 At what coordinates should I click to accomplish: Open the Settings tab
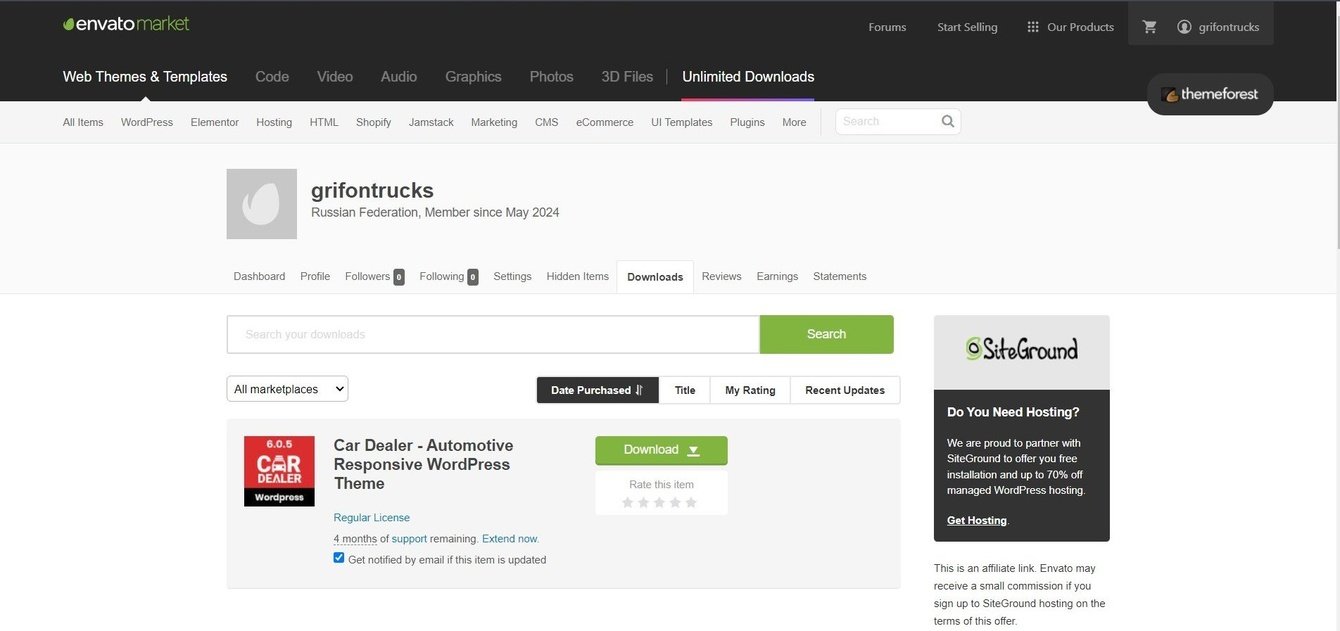coord(512,276)
